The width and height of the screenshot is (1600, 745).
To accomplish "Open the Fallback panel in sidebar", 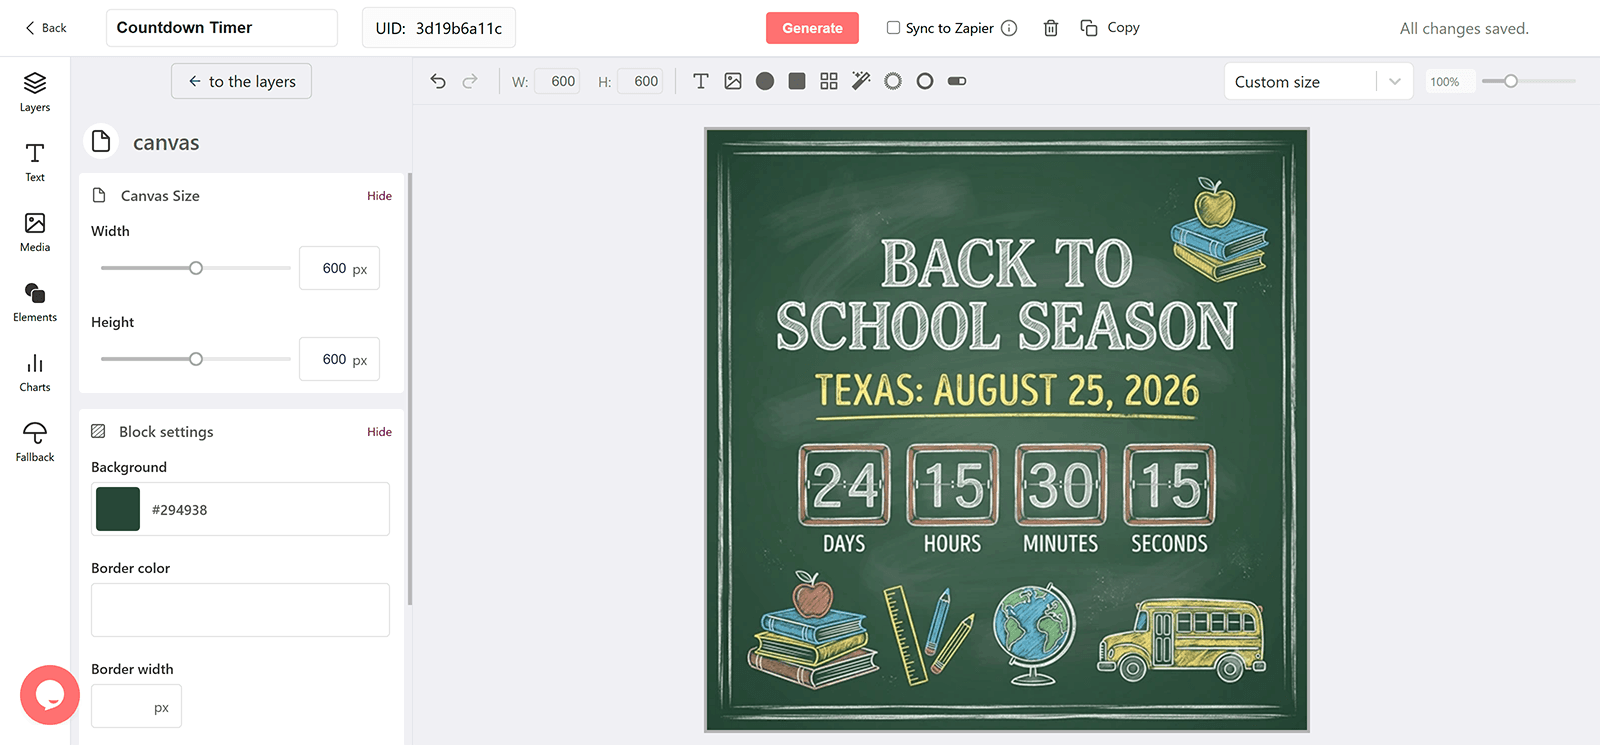I will click(x=35, y=442).
